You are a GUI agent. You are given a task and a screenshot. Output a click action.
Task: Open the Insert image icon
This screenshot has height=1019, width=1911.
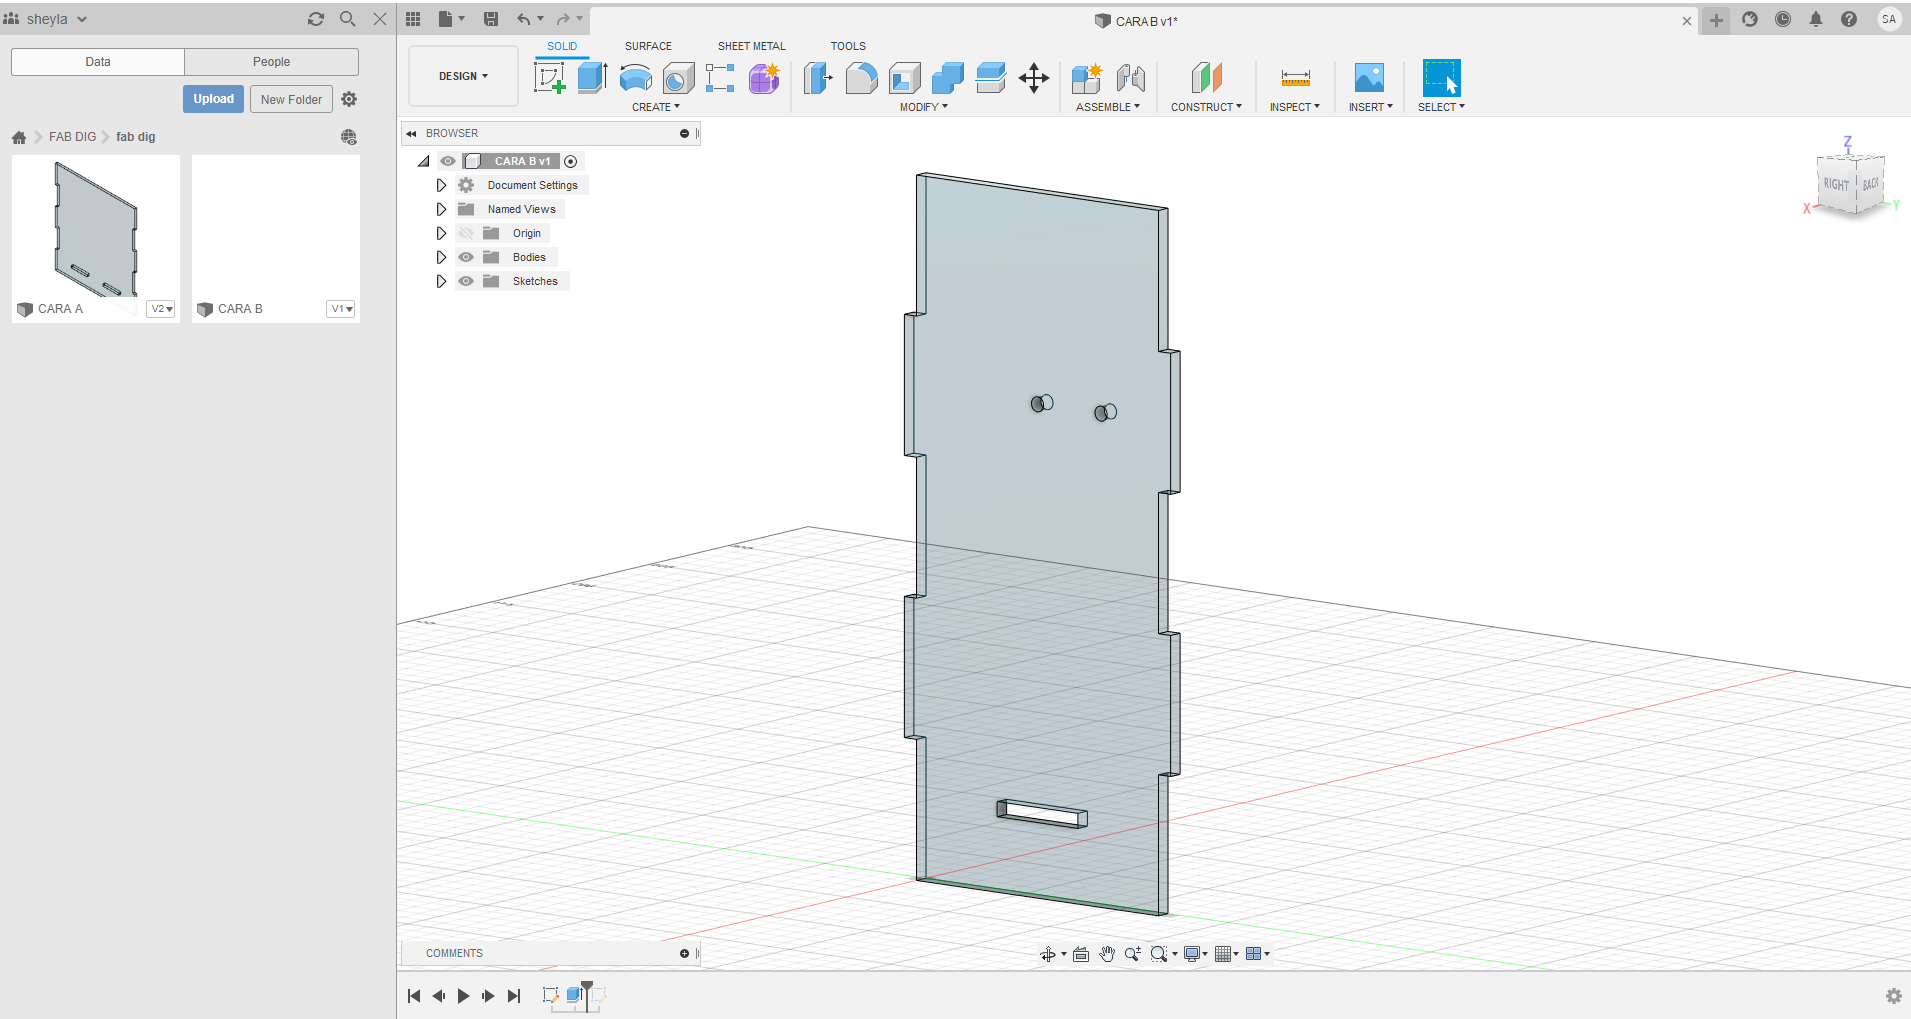click(x=1369, y=78)
